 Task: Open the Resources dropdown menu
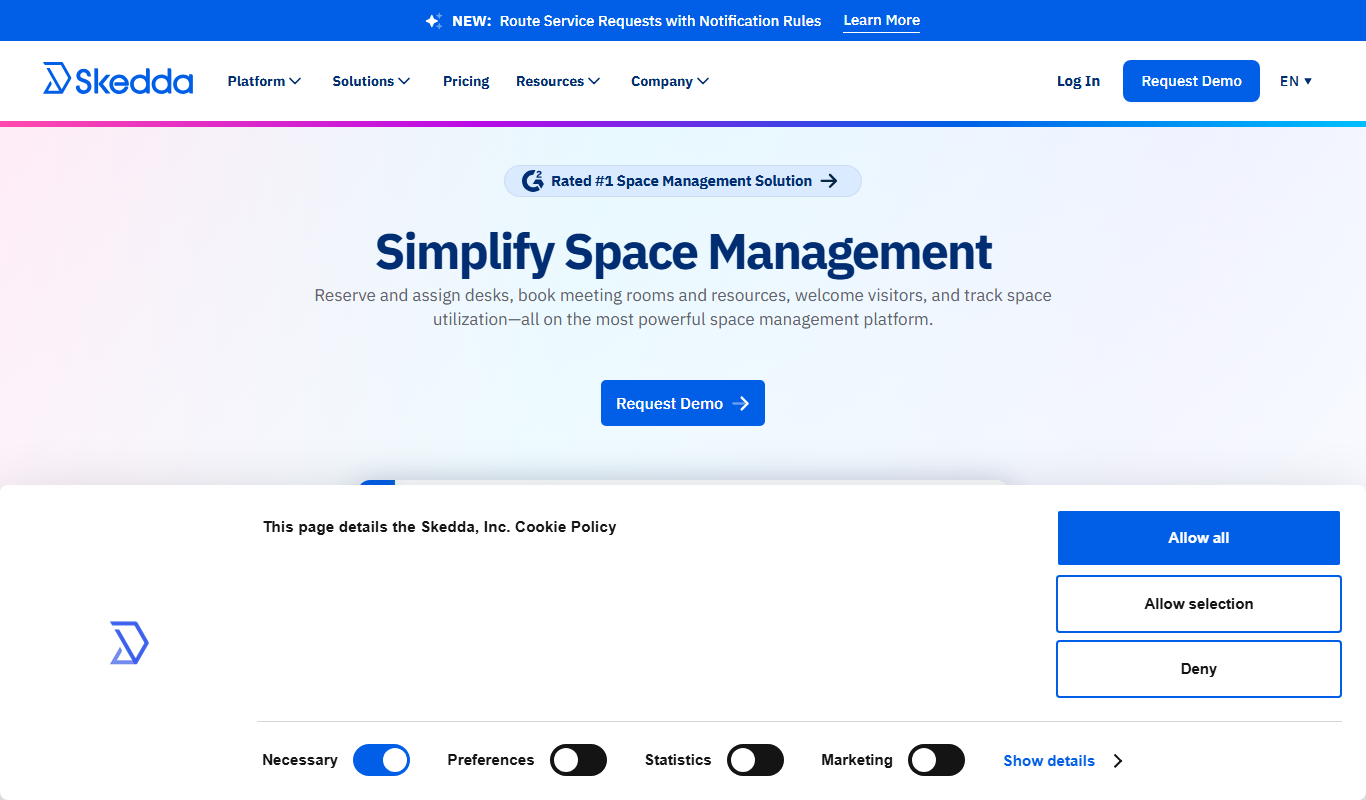(x=558, y=81)
